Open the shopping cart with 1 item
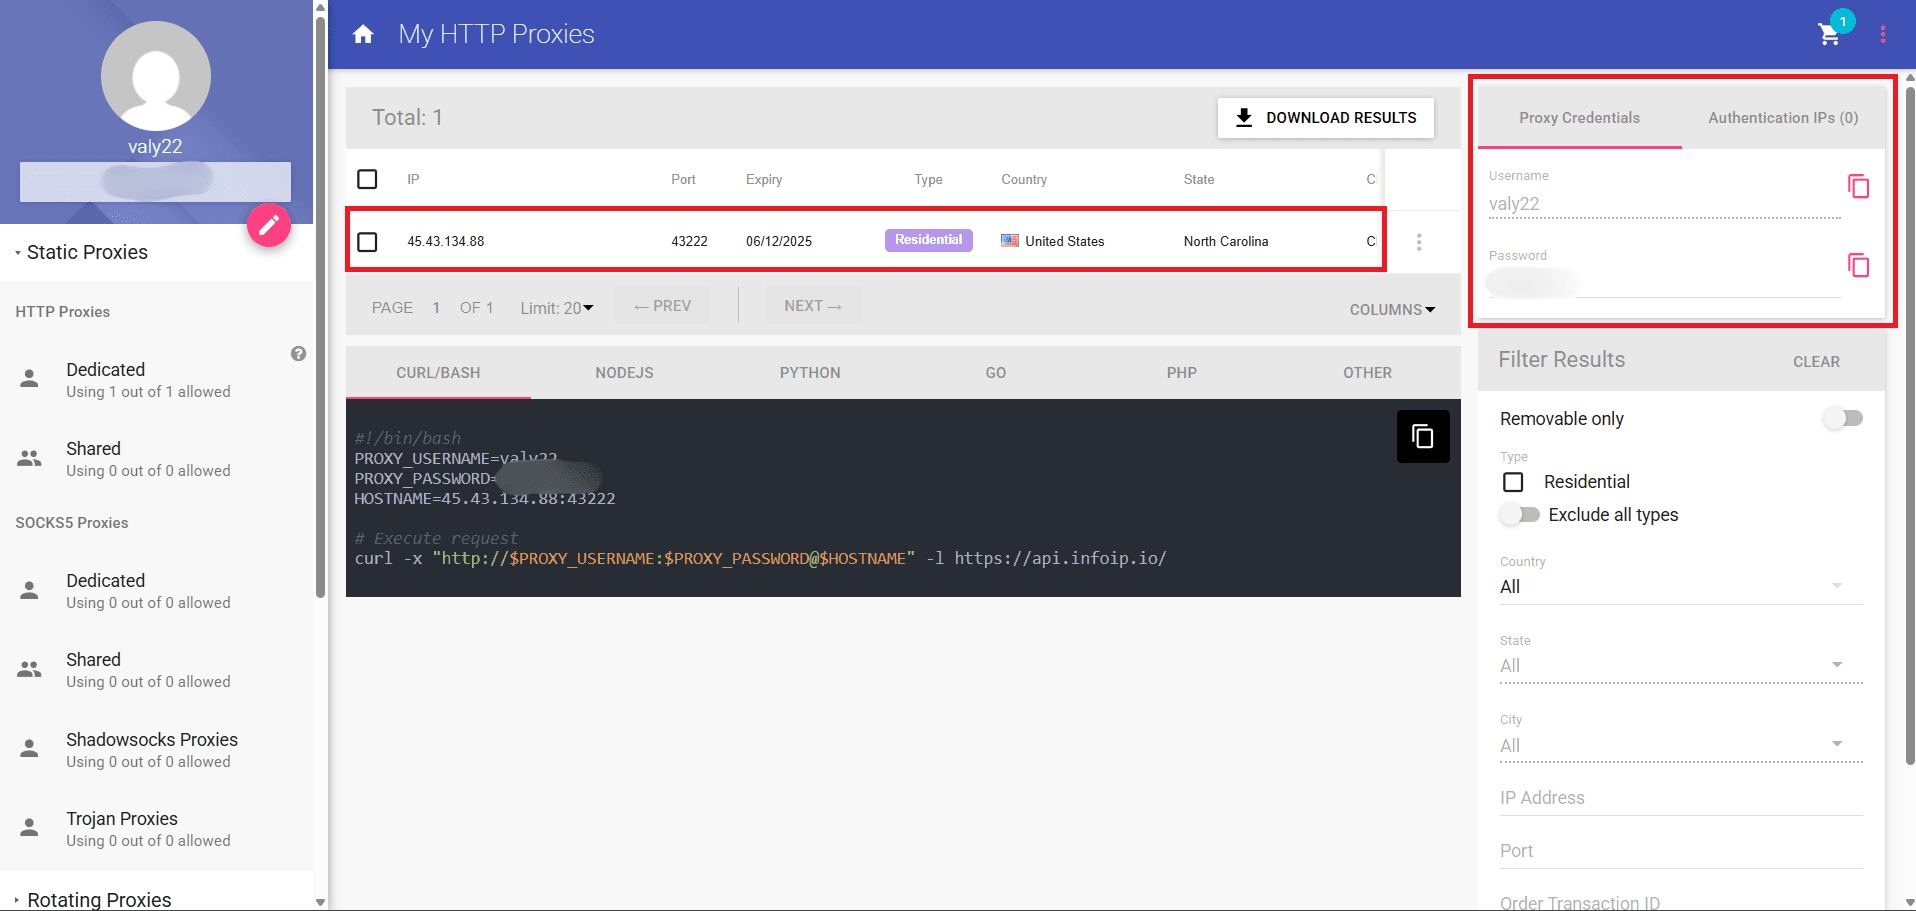Image resolution: width=1916 pixels, height=911 pixels. pos(1829,35)
